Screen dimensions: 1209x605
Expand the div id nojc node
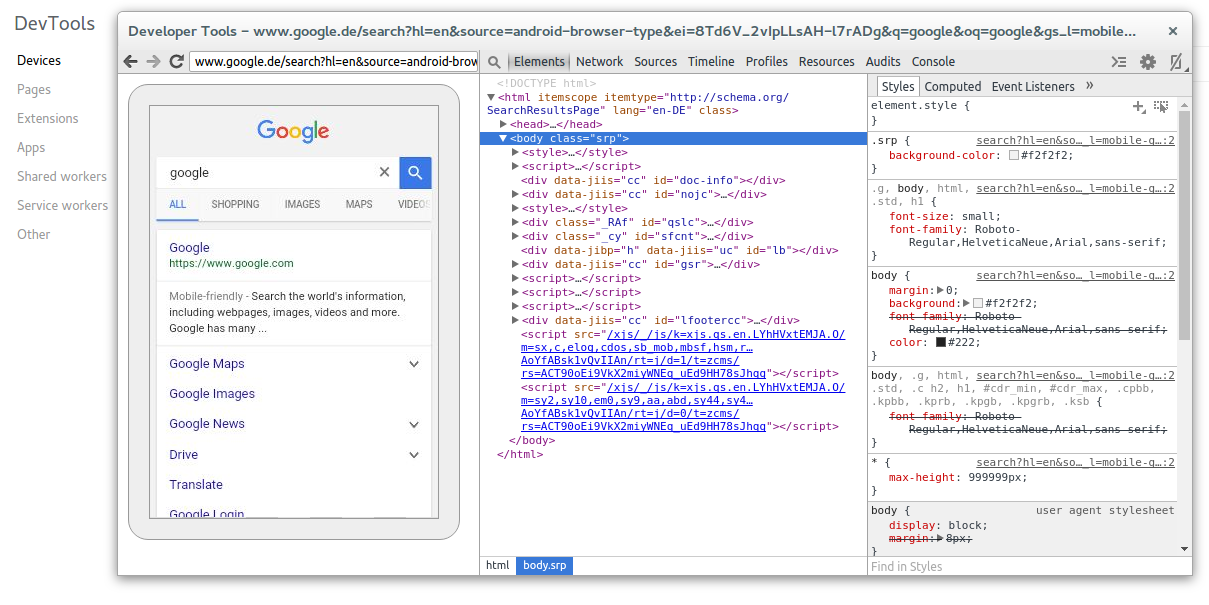[515, 195]
